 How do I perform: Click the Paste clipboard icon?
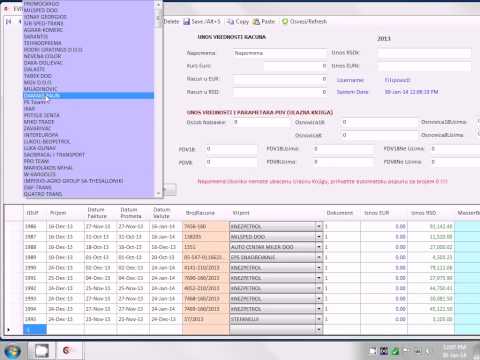click(x=256, y=22)
